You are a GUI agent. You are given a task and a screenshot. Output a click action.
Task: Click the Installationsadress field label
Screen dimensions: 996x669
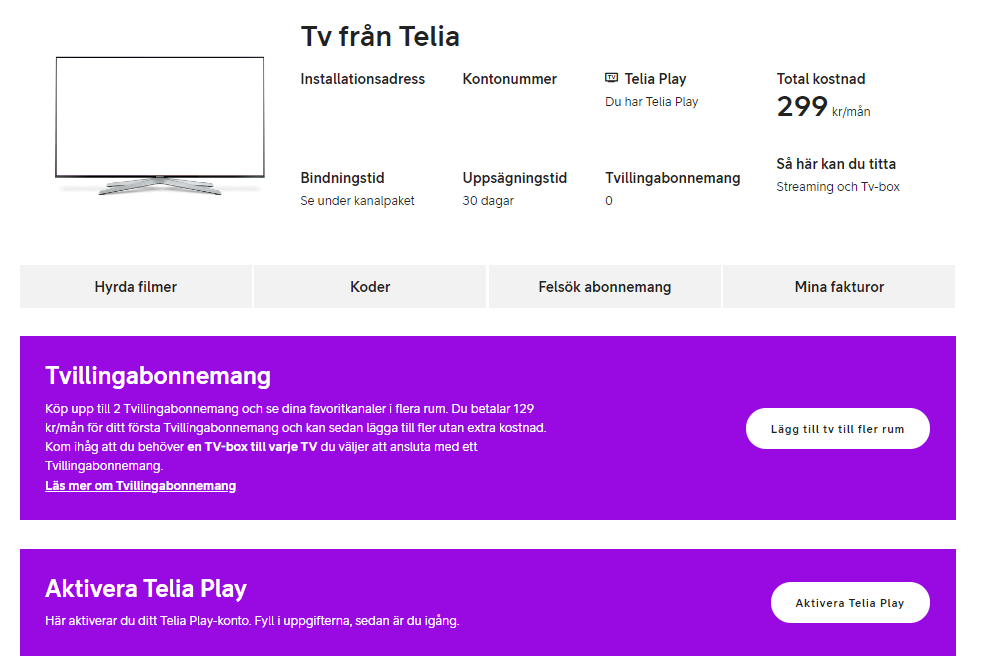pos(362,78)
